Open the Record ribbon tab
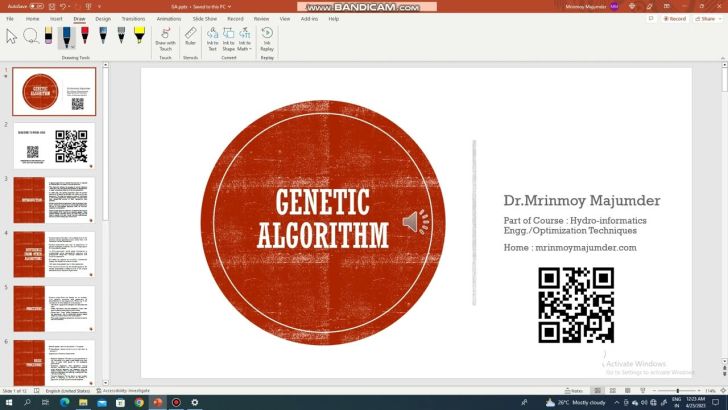 coord(235,19)
